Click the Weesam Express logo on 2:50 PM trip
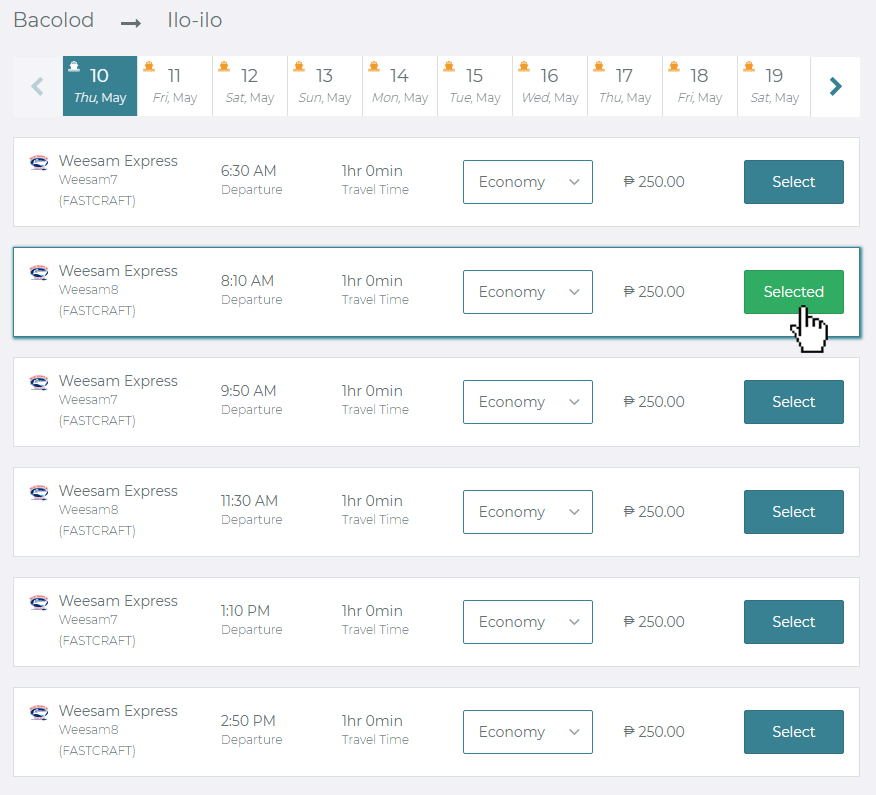 39,713
